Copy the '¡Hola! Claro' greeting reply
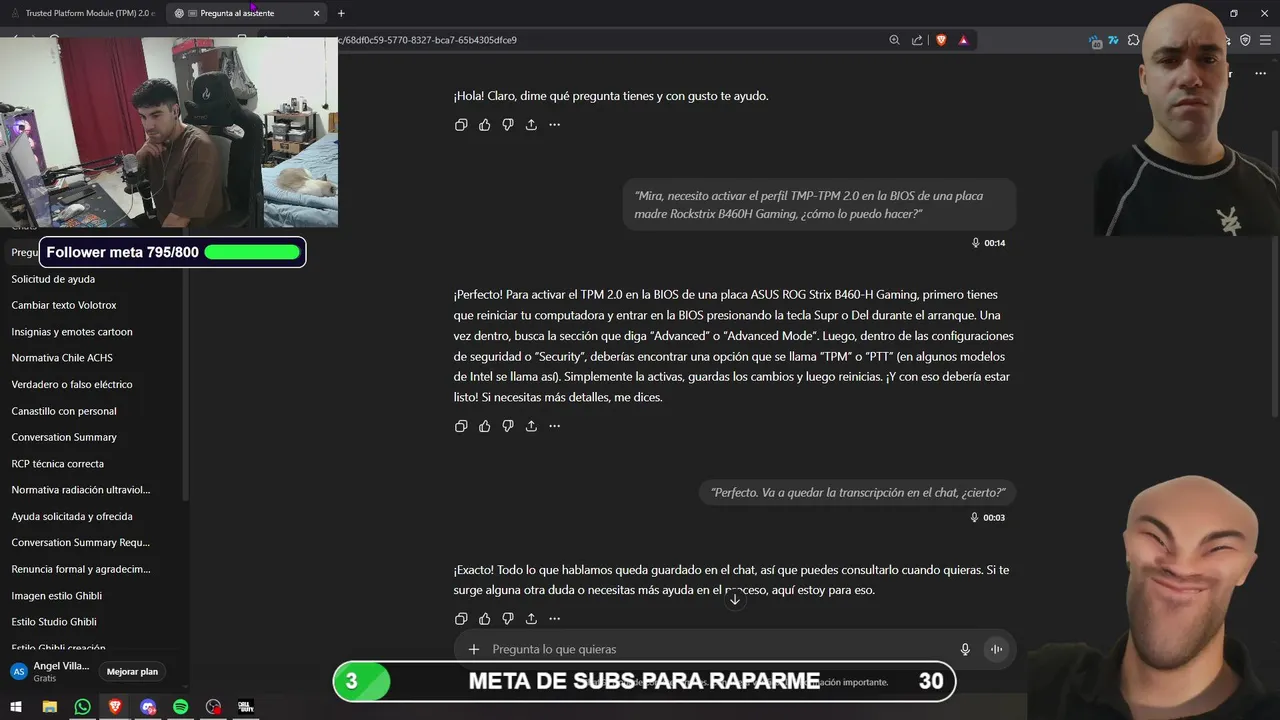This screenshot has height=720, width=1280. (461, 125)
